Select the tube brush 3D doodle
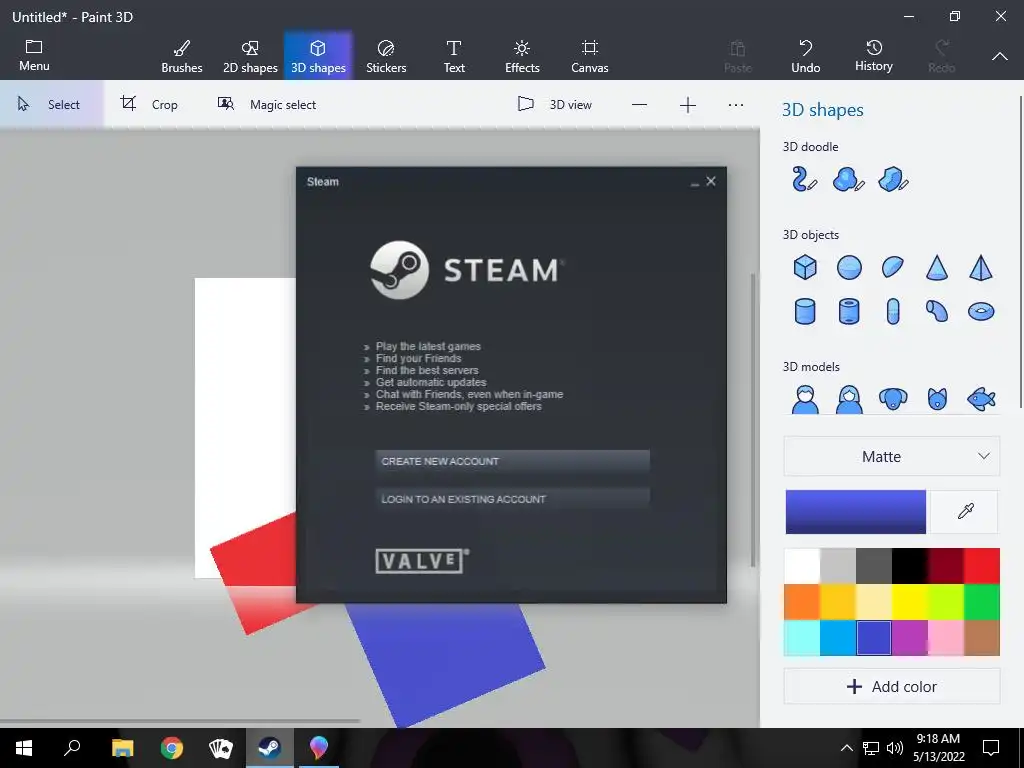The height and width of the screenshot is (768, 1024). point(805,179)
